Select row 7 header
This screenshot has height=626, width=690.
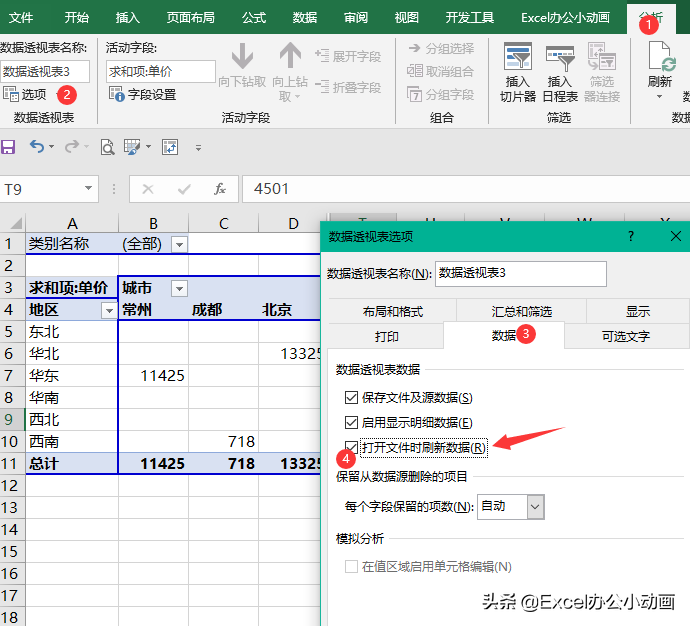(x=12, y=376)
